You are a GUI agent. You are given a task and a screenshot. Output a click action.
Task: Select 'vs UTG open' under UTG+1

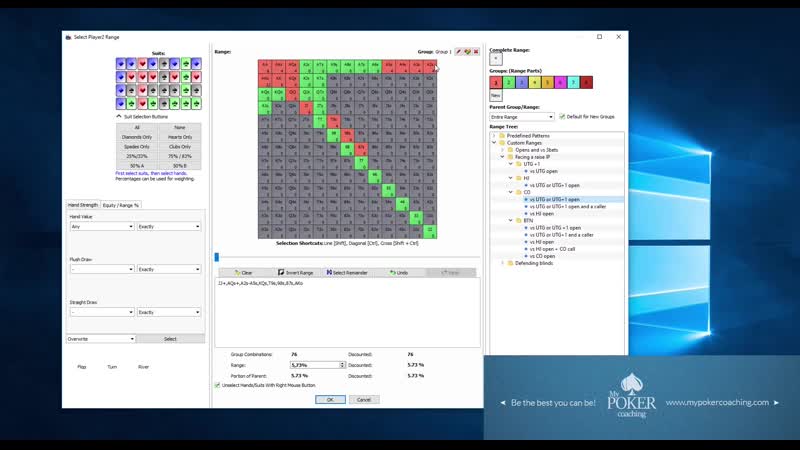[x=543, y=171]
